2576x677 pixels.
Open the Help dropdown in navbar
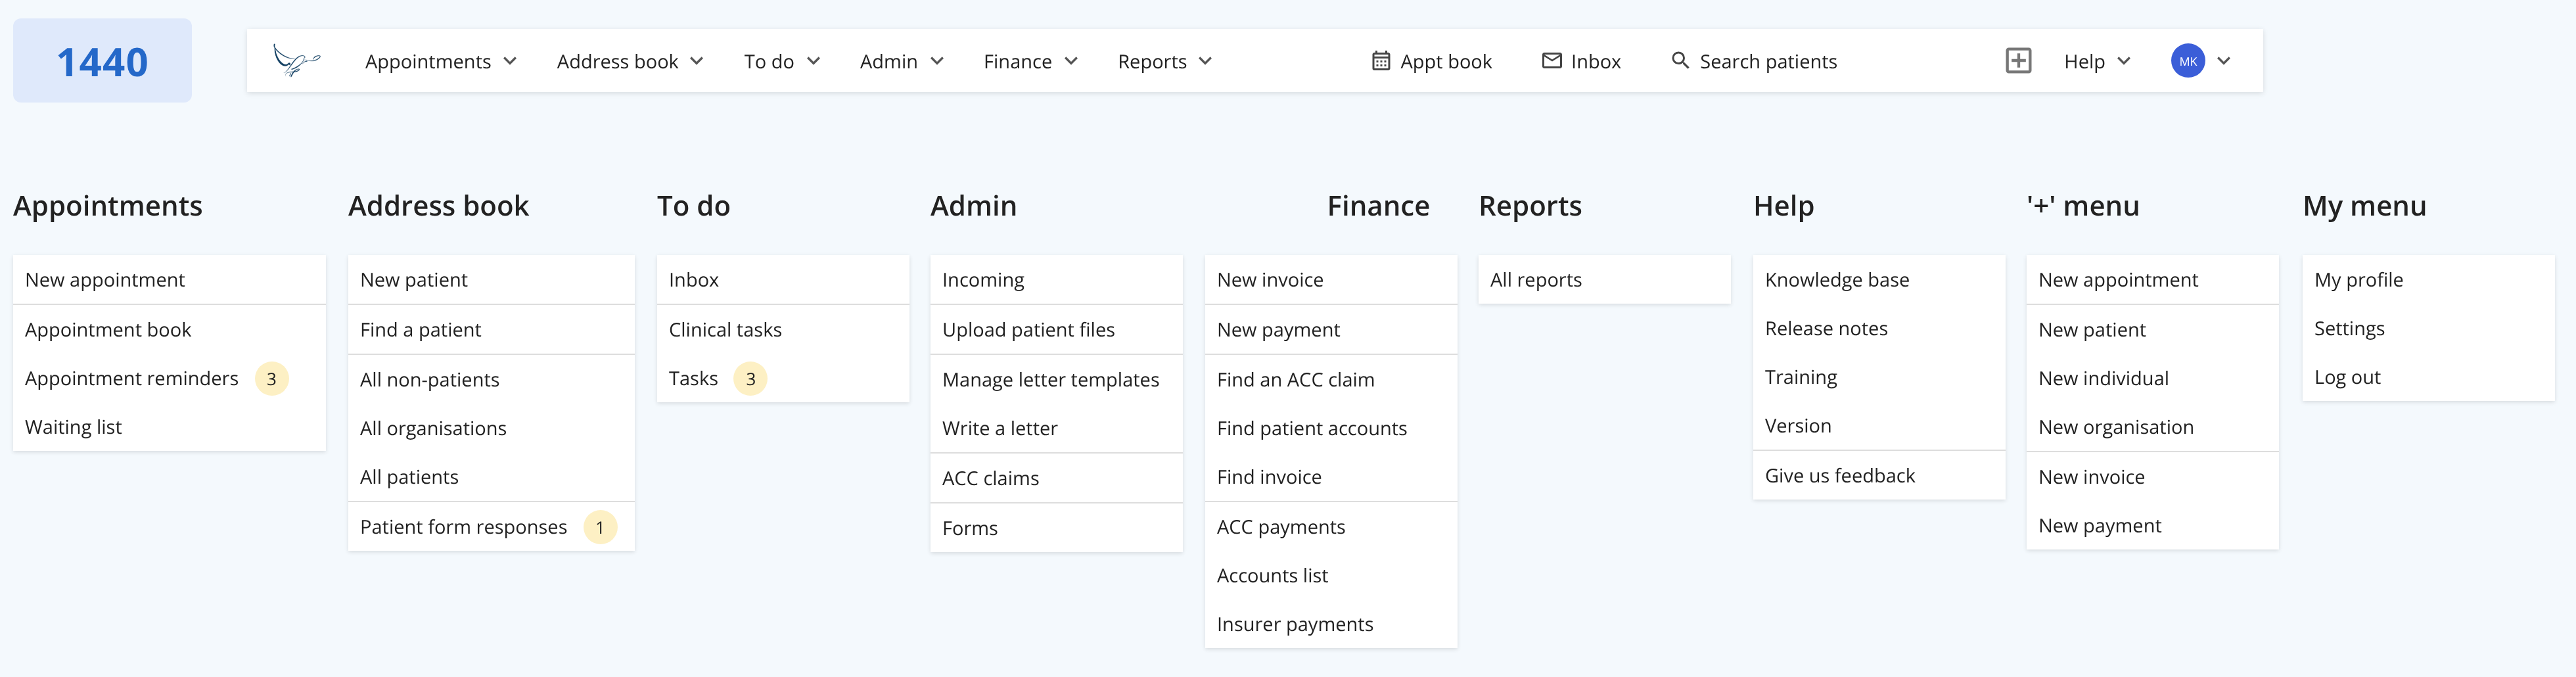click(x=2097, y=62)
